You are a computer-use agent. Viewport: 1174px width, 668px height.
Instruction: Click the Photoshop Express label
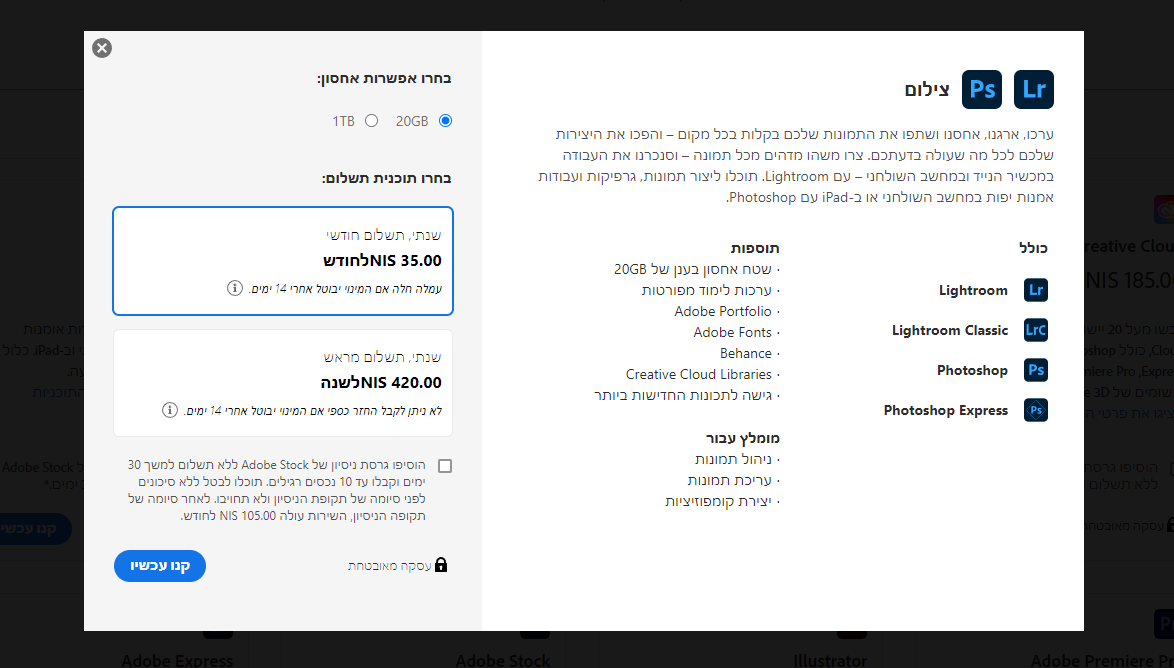point(946,410)
